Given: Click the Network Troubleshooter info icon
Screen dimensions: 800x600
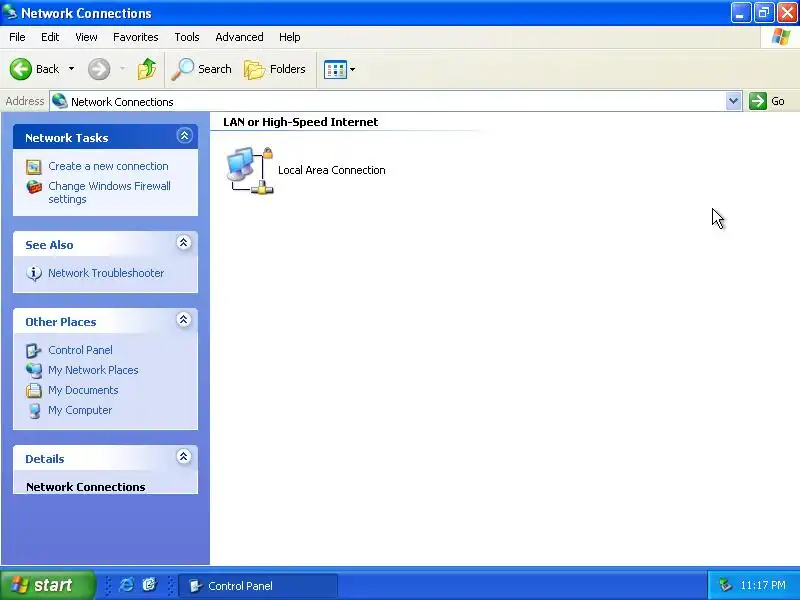Looking at the screenshot, I should click(x=34, y=273).
